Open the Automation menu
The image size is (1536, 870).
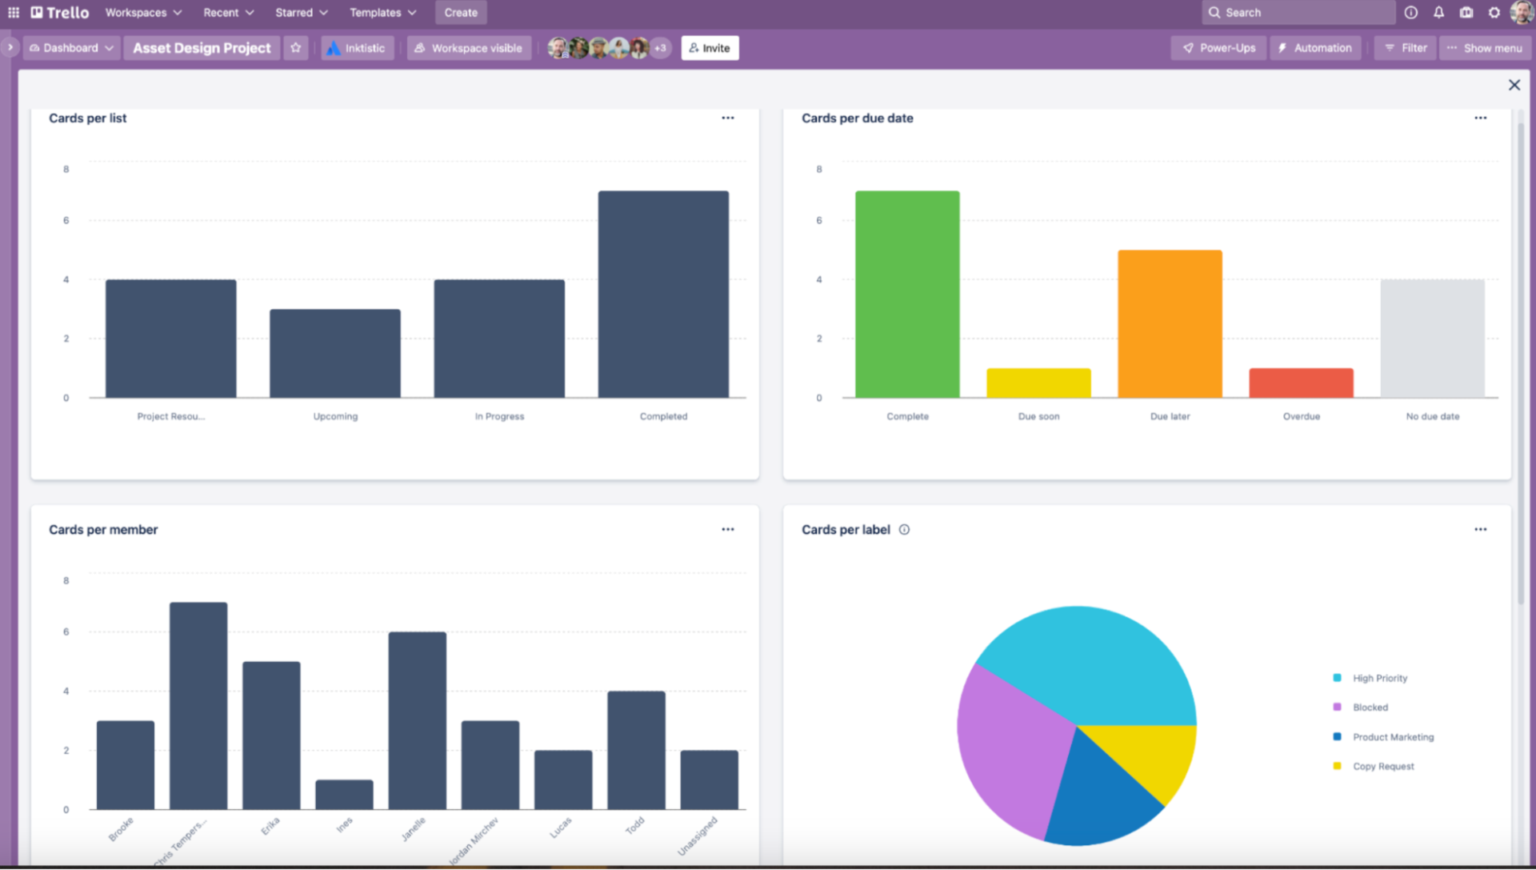pyautogui.click(x=1315, y=47)
